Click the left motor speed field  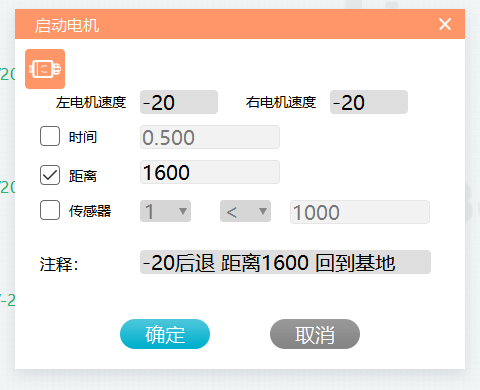179,102
